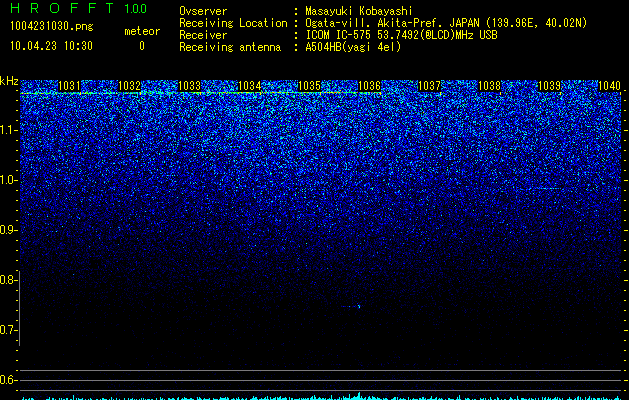Click the 0.7 kHz axis label
The image size is (629, 400).
coord(8,330)
